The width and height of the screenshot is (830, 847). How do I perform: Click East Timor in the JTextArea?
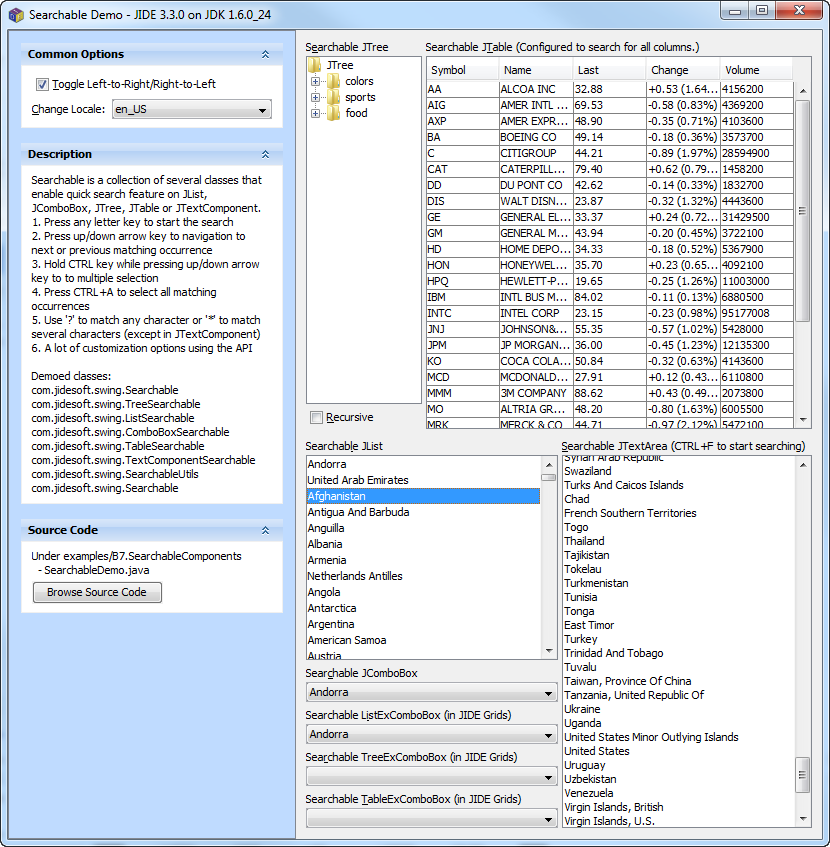tap(589, 626)
